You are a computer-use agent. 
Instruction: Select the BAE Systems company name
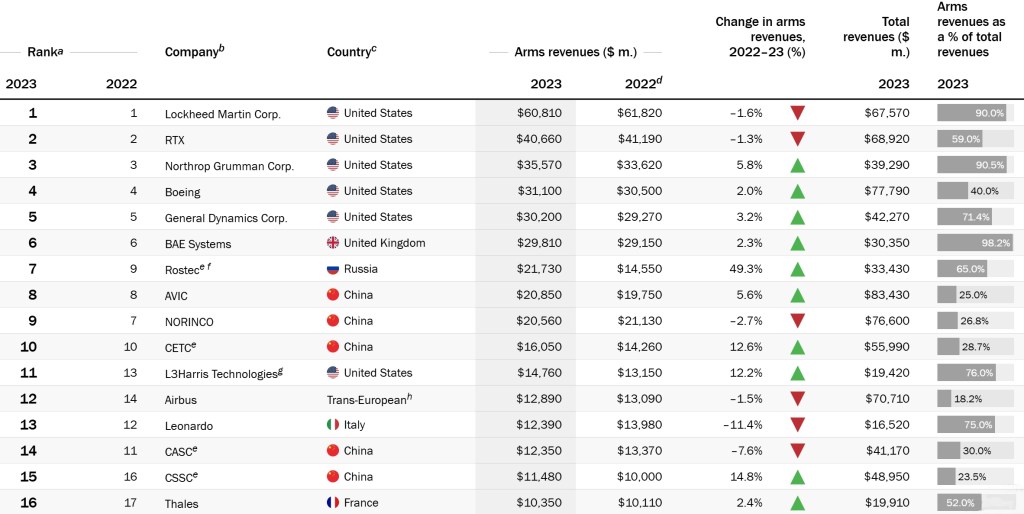tap(198, 244)
